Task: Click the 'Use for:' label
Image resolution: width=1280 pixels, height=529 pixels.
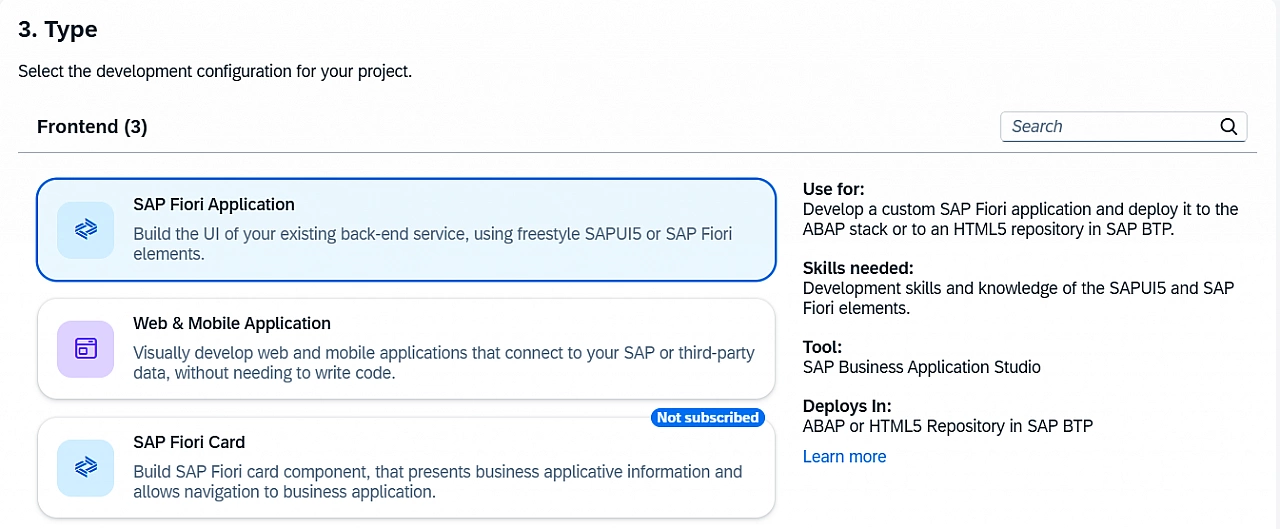Action: (x=833, y=189)
